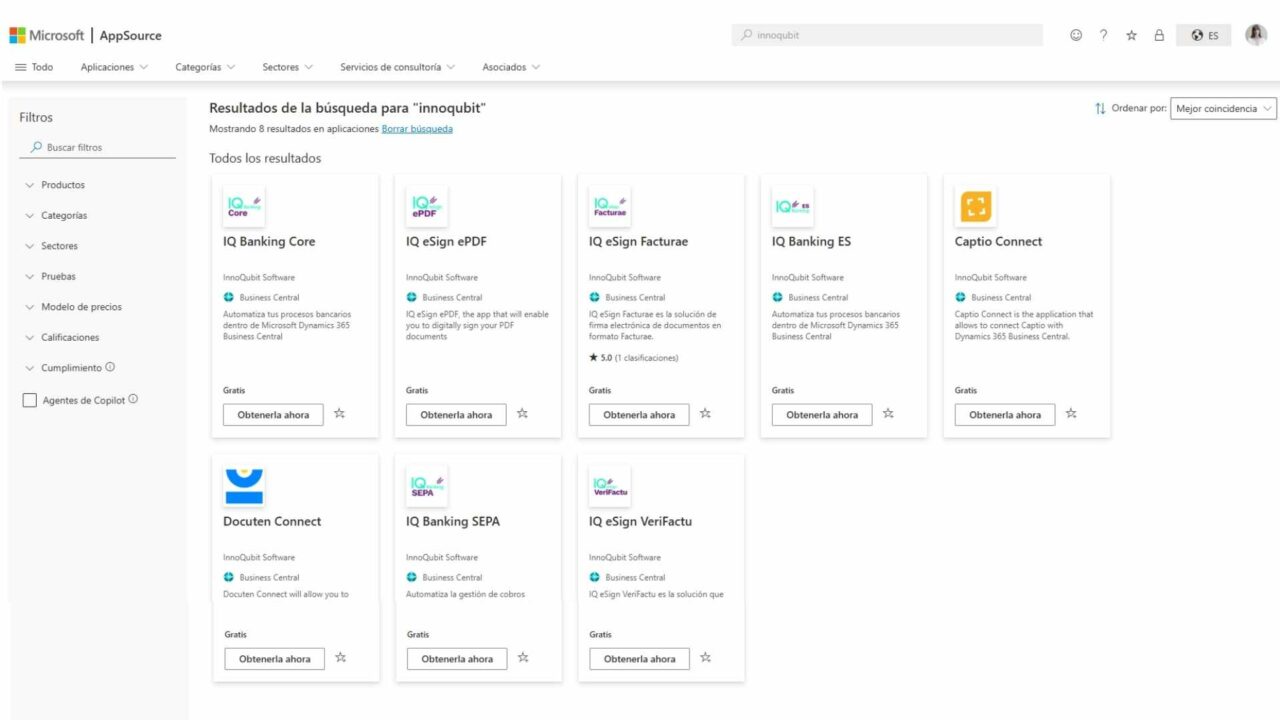Open the Captio Connect title

(998, 241)
